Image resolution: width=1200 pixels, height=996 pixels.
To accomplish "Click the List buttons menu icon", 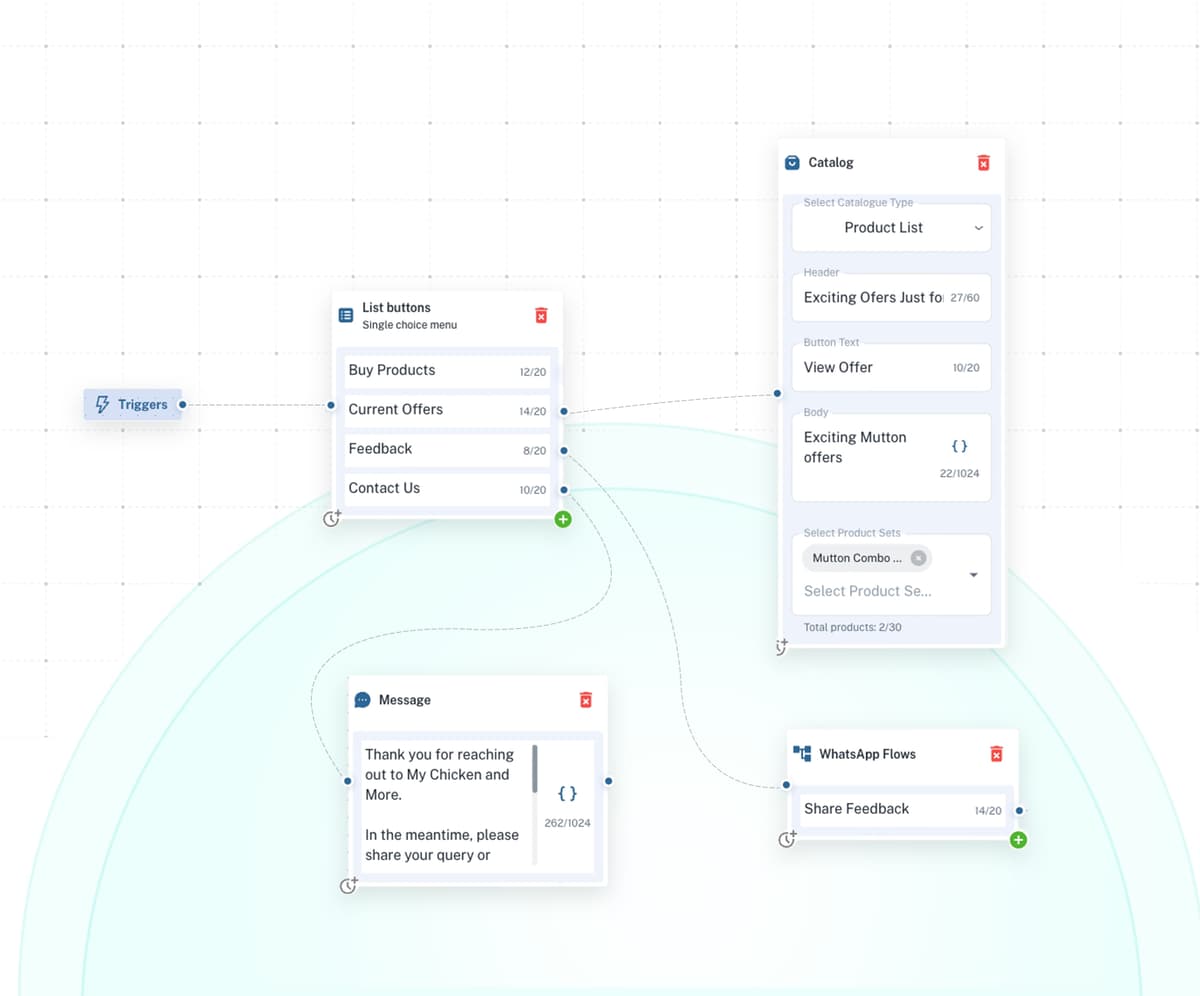I will [x=346, y=315].
